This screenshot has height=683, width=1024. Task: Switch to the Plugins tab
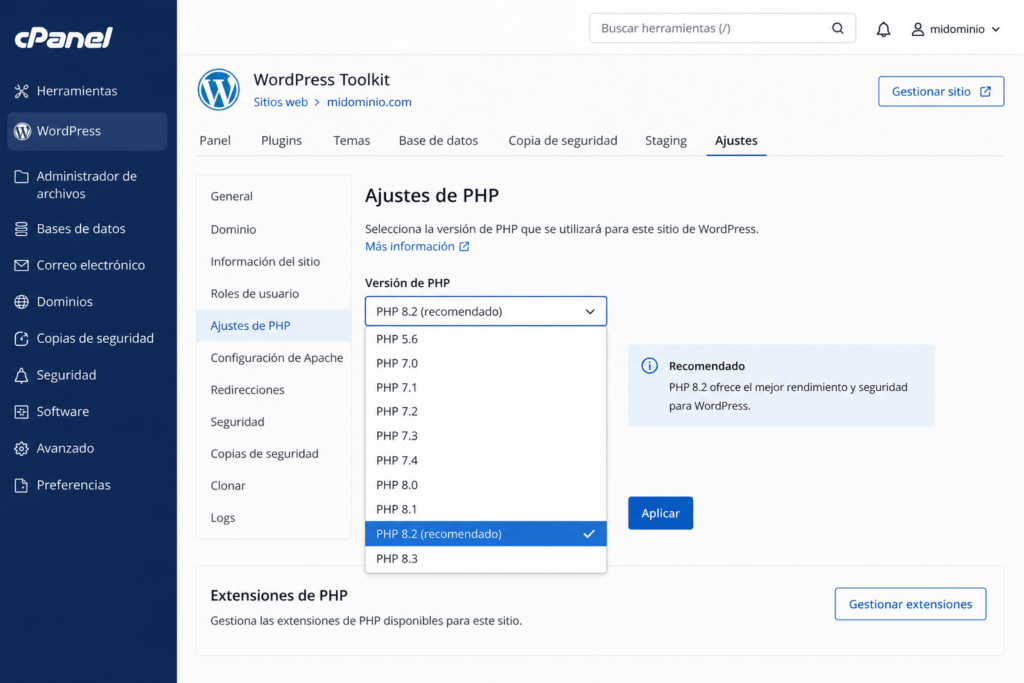tap(281, 140)
